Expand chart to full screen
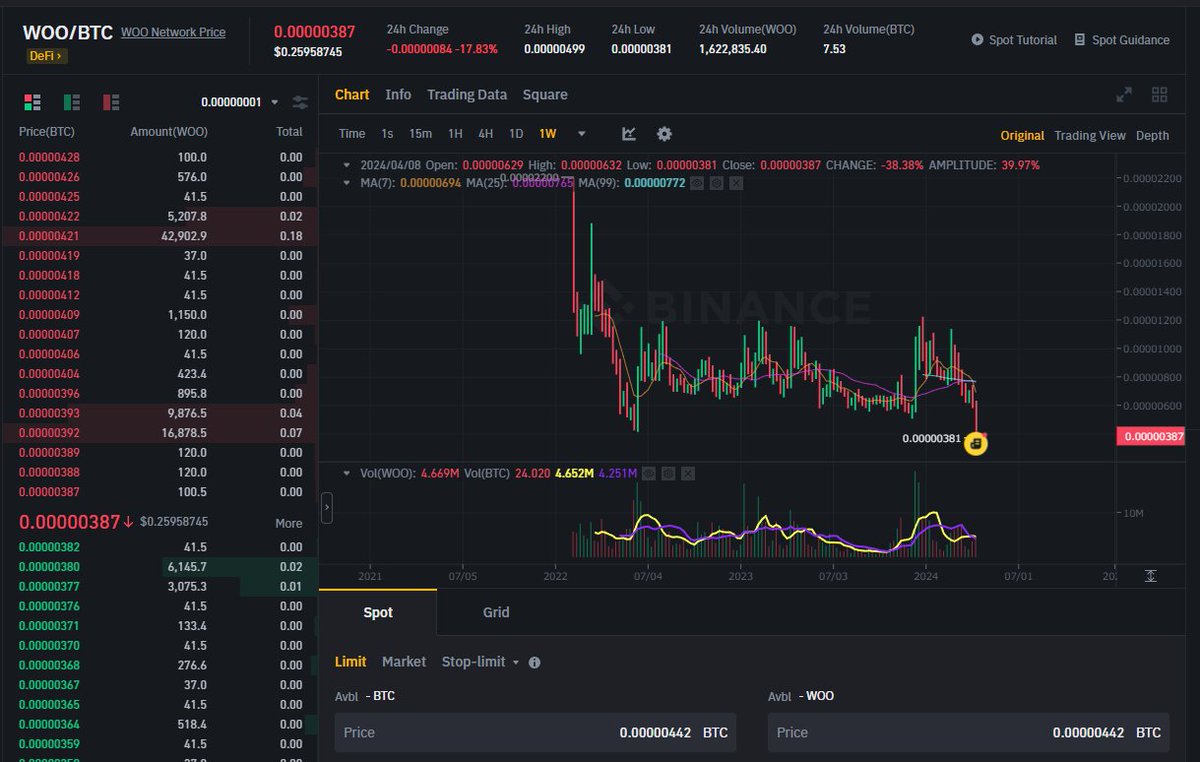This screenshot has width=1200, height=762. [1124, 95]
